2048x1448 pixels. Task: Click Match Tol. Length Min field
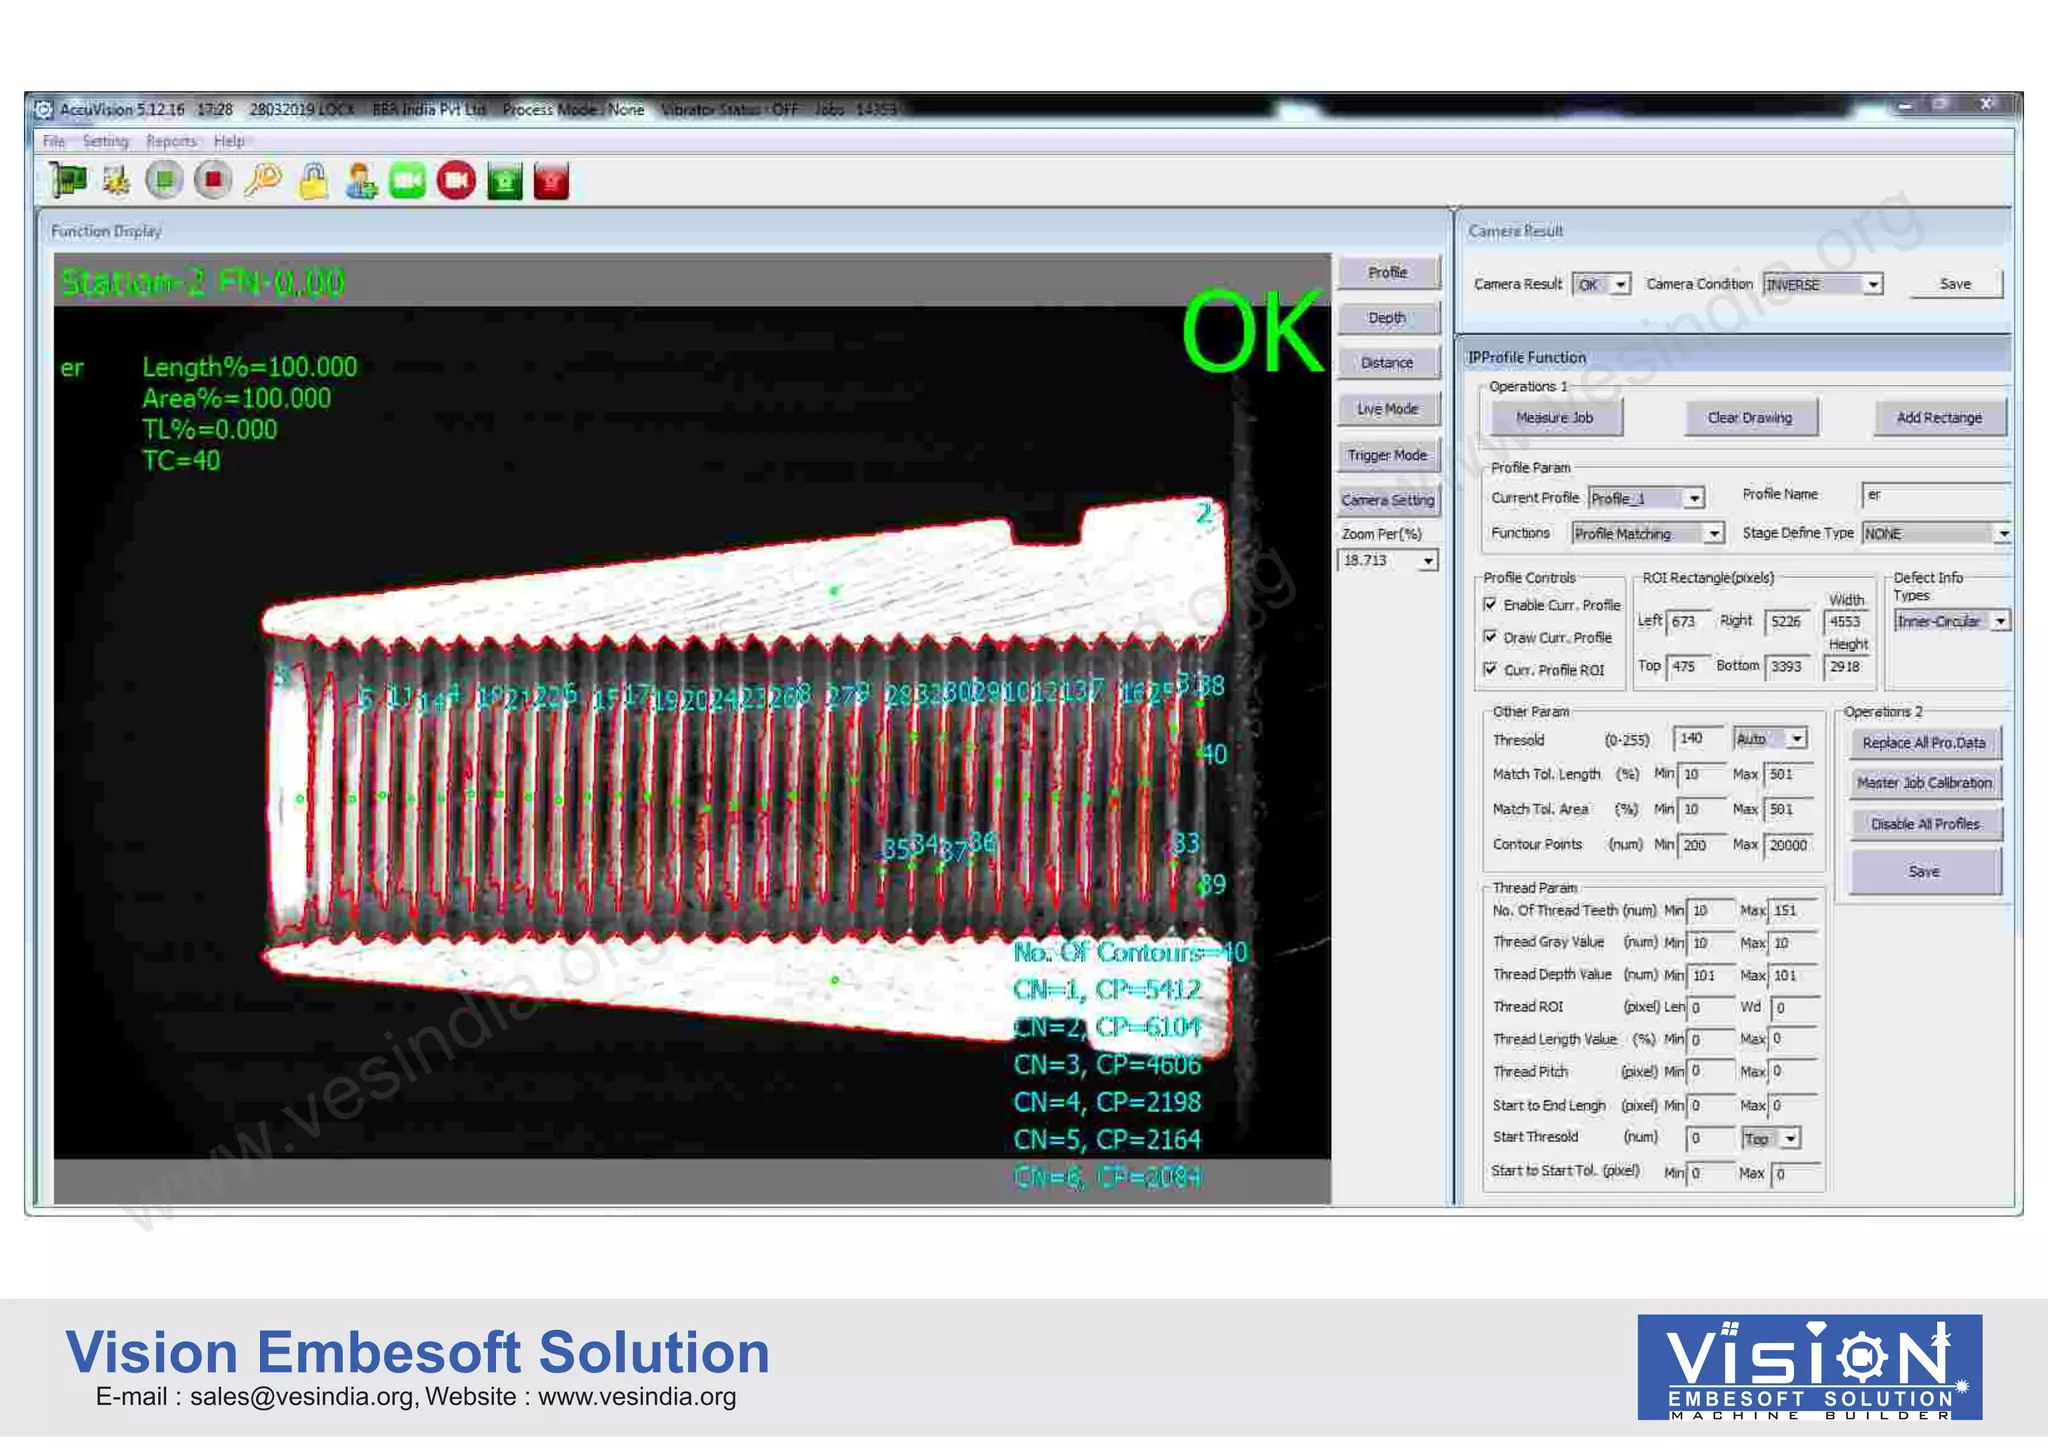pos(1703,775)
